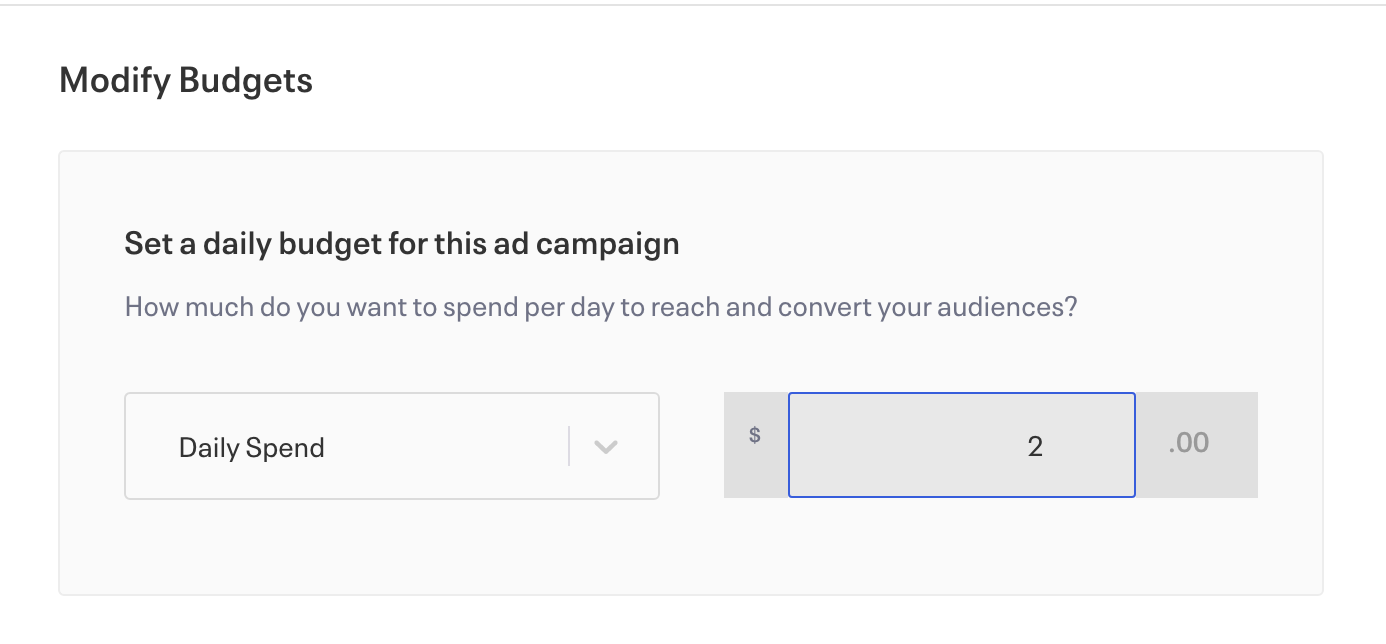Image resolution: width=1386 pixels, height=644 pixels.
Task: Click the 'How much do you want' description
Action: [x=600, y=306]
